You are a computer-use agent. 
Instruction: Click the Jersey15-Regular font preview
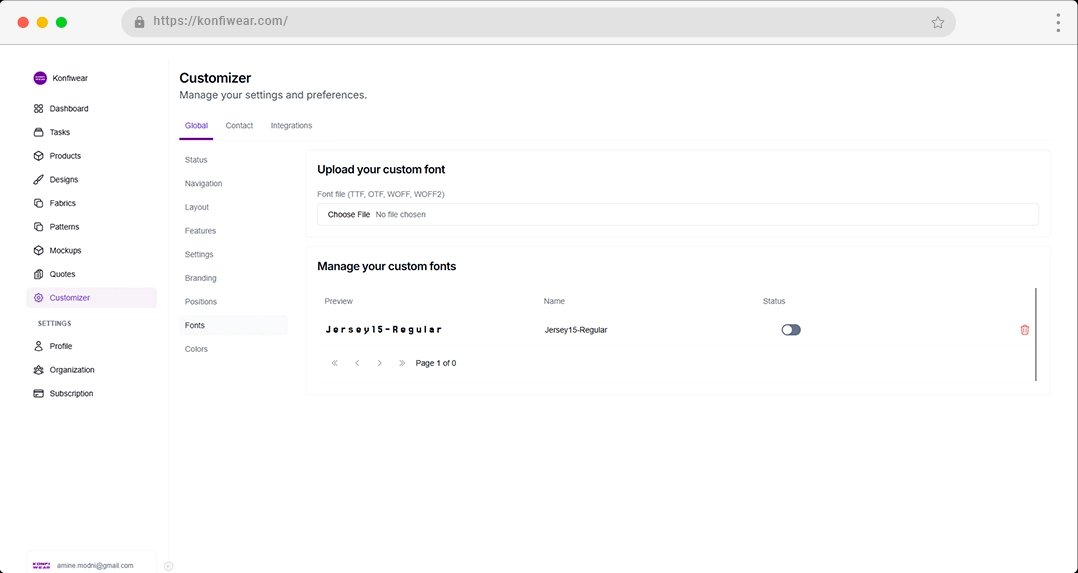pos(384,329)
